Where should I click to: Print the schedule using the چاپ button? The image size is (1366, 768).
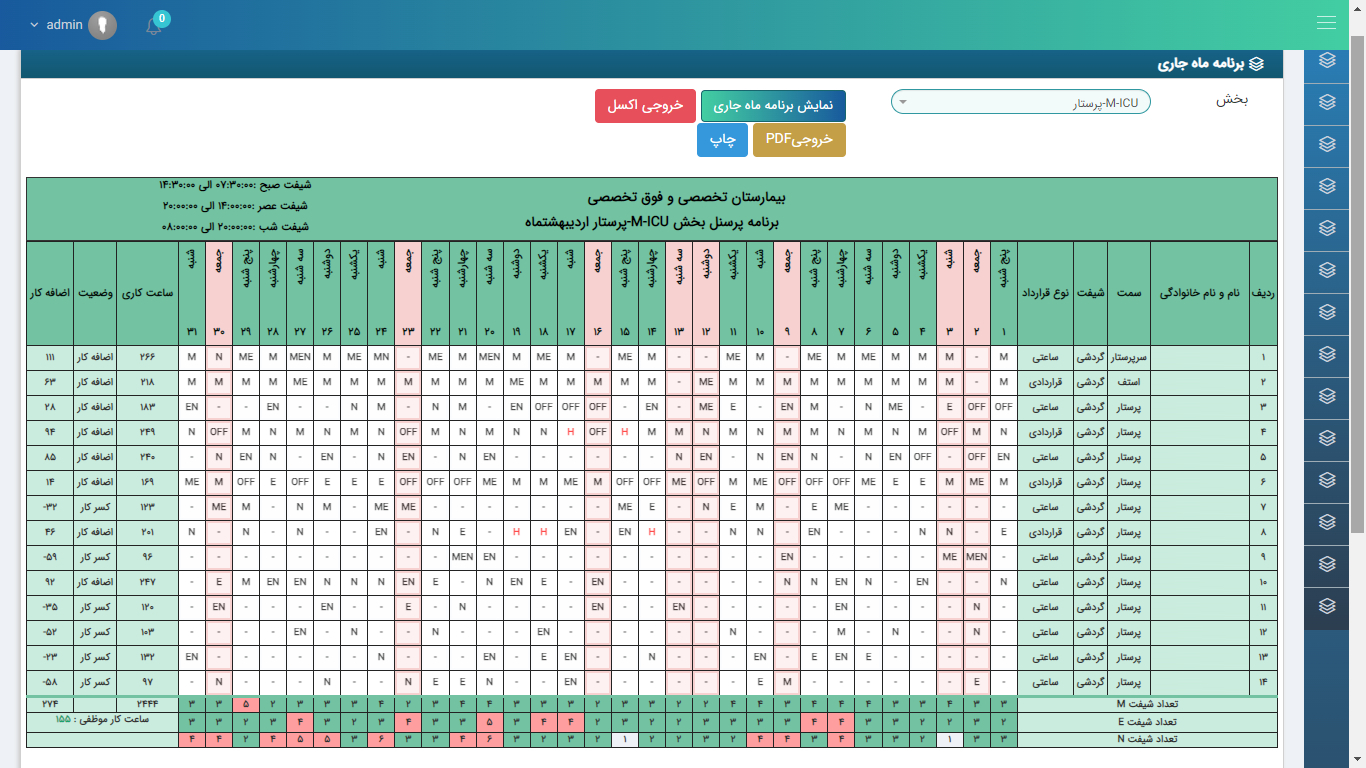point(722,140)
